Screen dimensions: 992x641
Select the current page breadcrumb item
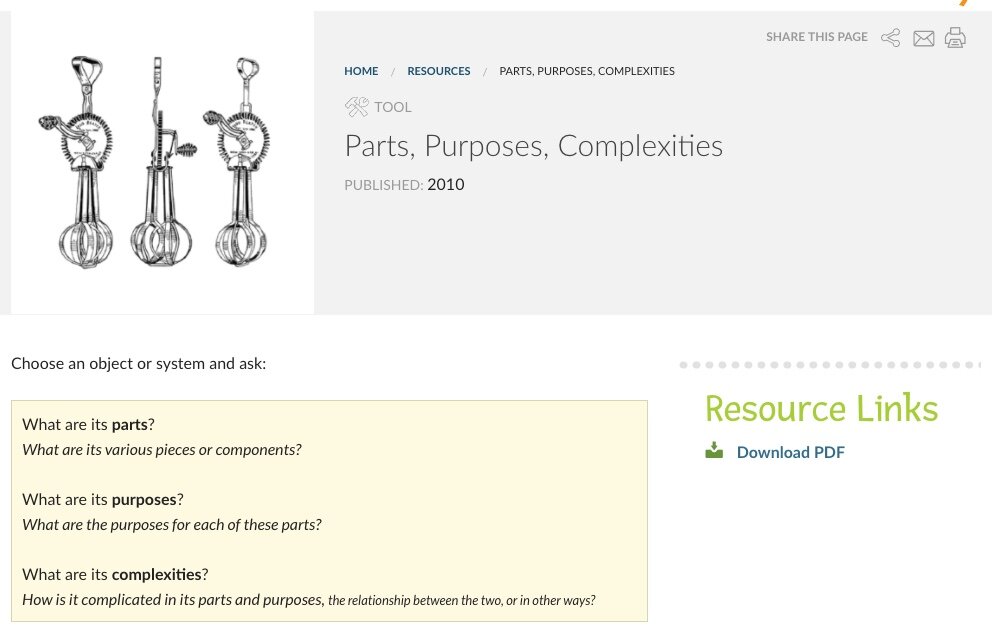[586, 71]
